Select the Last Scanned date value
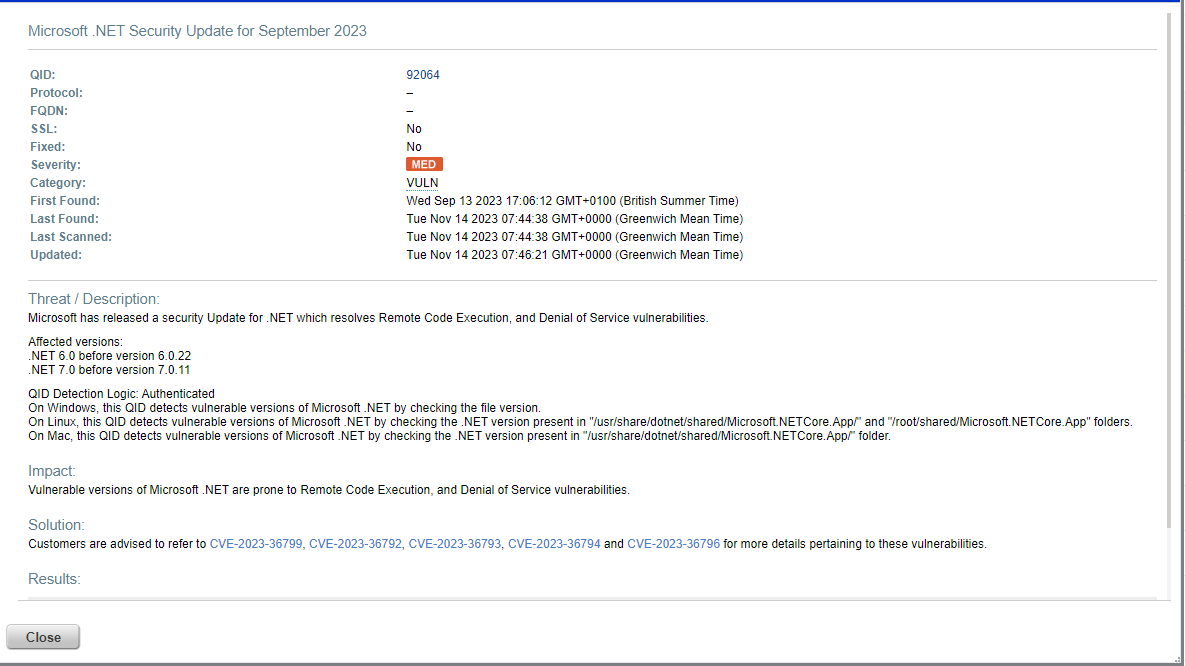 [x=574, y=237]
